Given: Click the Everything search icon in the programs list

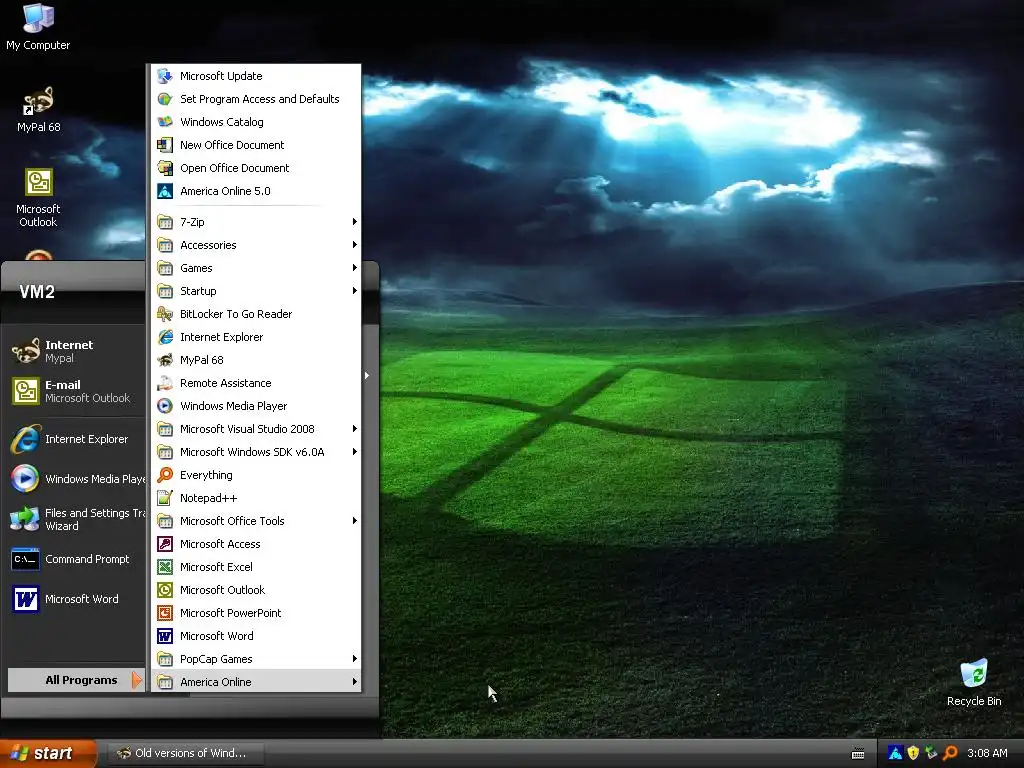Looking at the screenshot, I should point(165,475).
